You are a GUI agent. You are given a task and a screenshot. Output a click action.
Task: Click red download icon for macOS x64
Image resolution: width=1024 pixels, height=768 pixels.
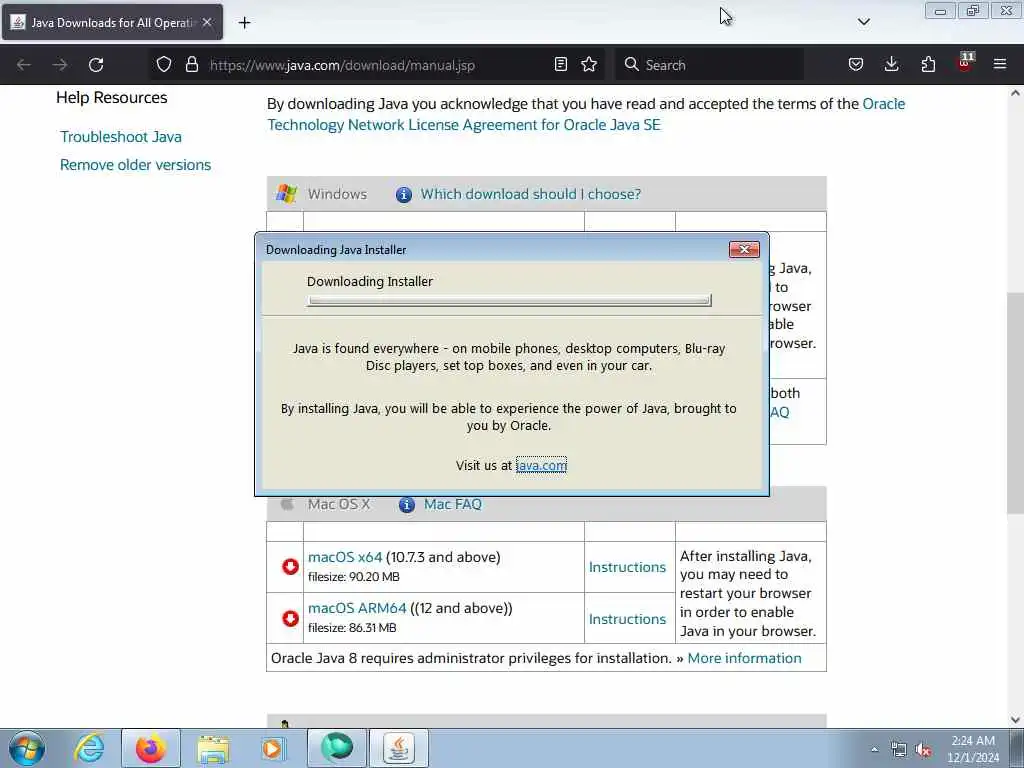(x=290, y=566)
